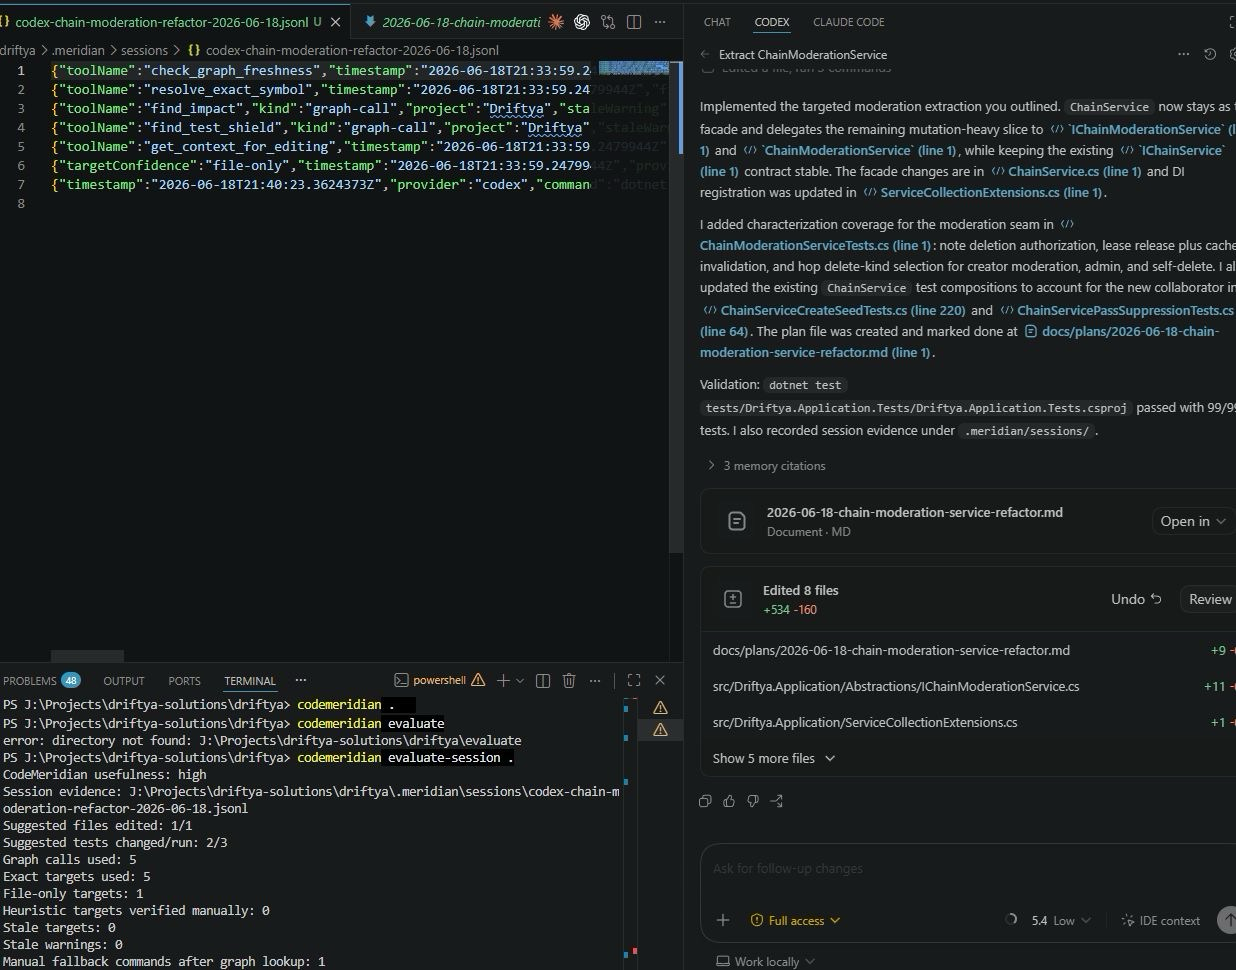Go back from Extract ChainModerationService thread
Viewport: 1236px width, 970px height.
705,54
